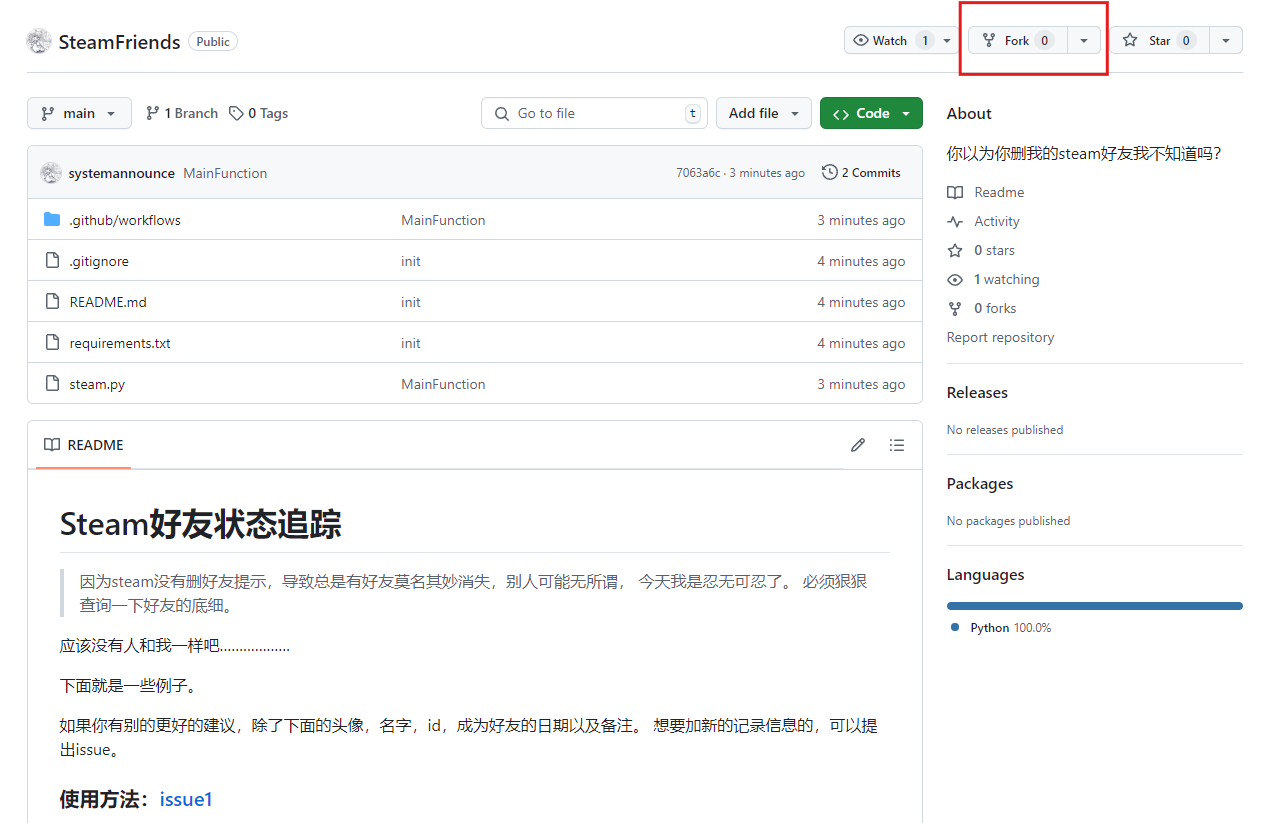Expand the Add file dropdown

coord(764,113)
